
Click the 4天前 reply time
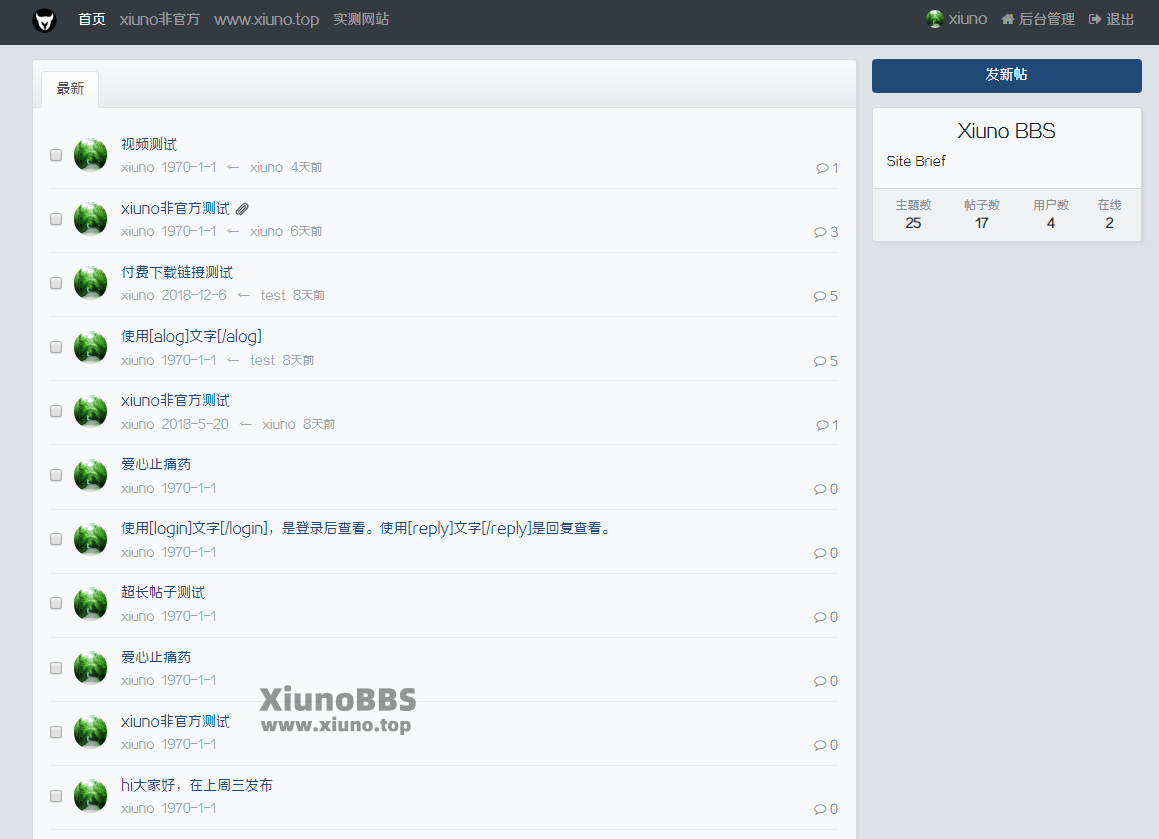point(306,168)
